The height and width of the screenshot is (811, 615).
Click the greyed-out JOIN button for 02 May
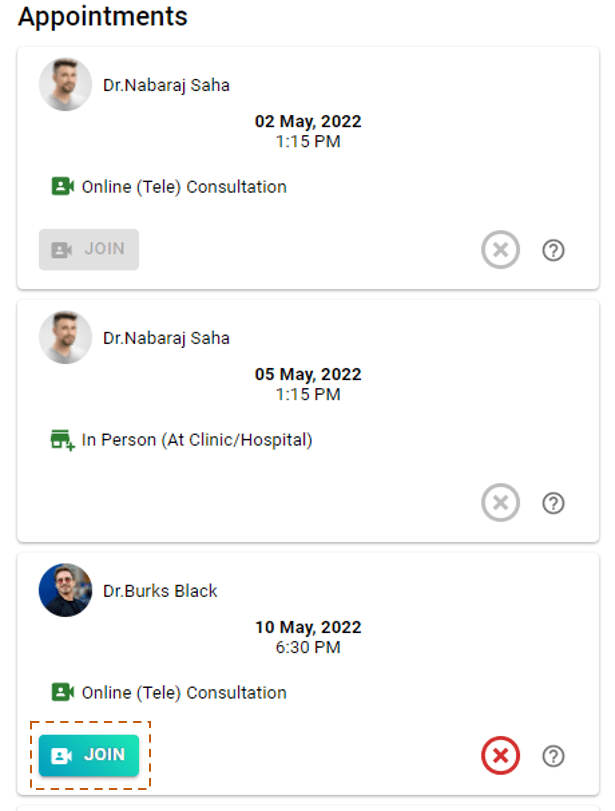point(89,249)
